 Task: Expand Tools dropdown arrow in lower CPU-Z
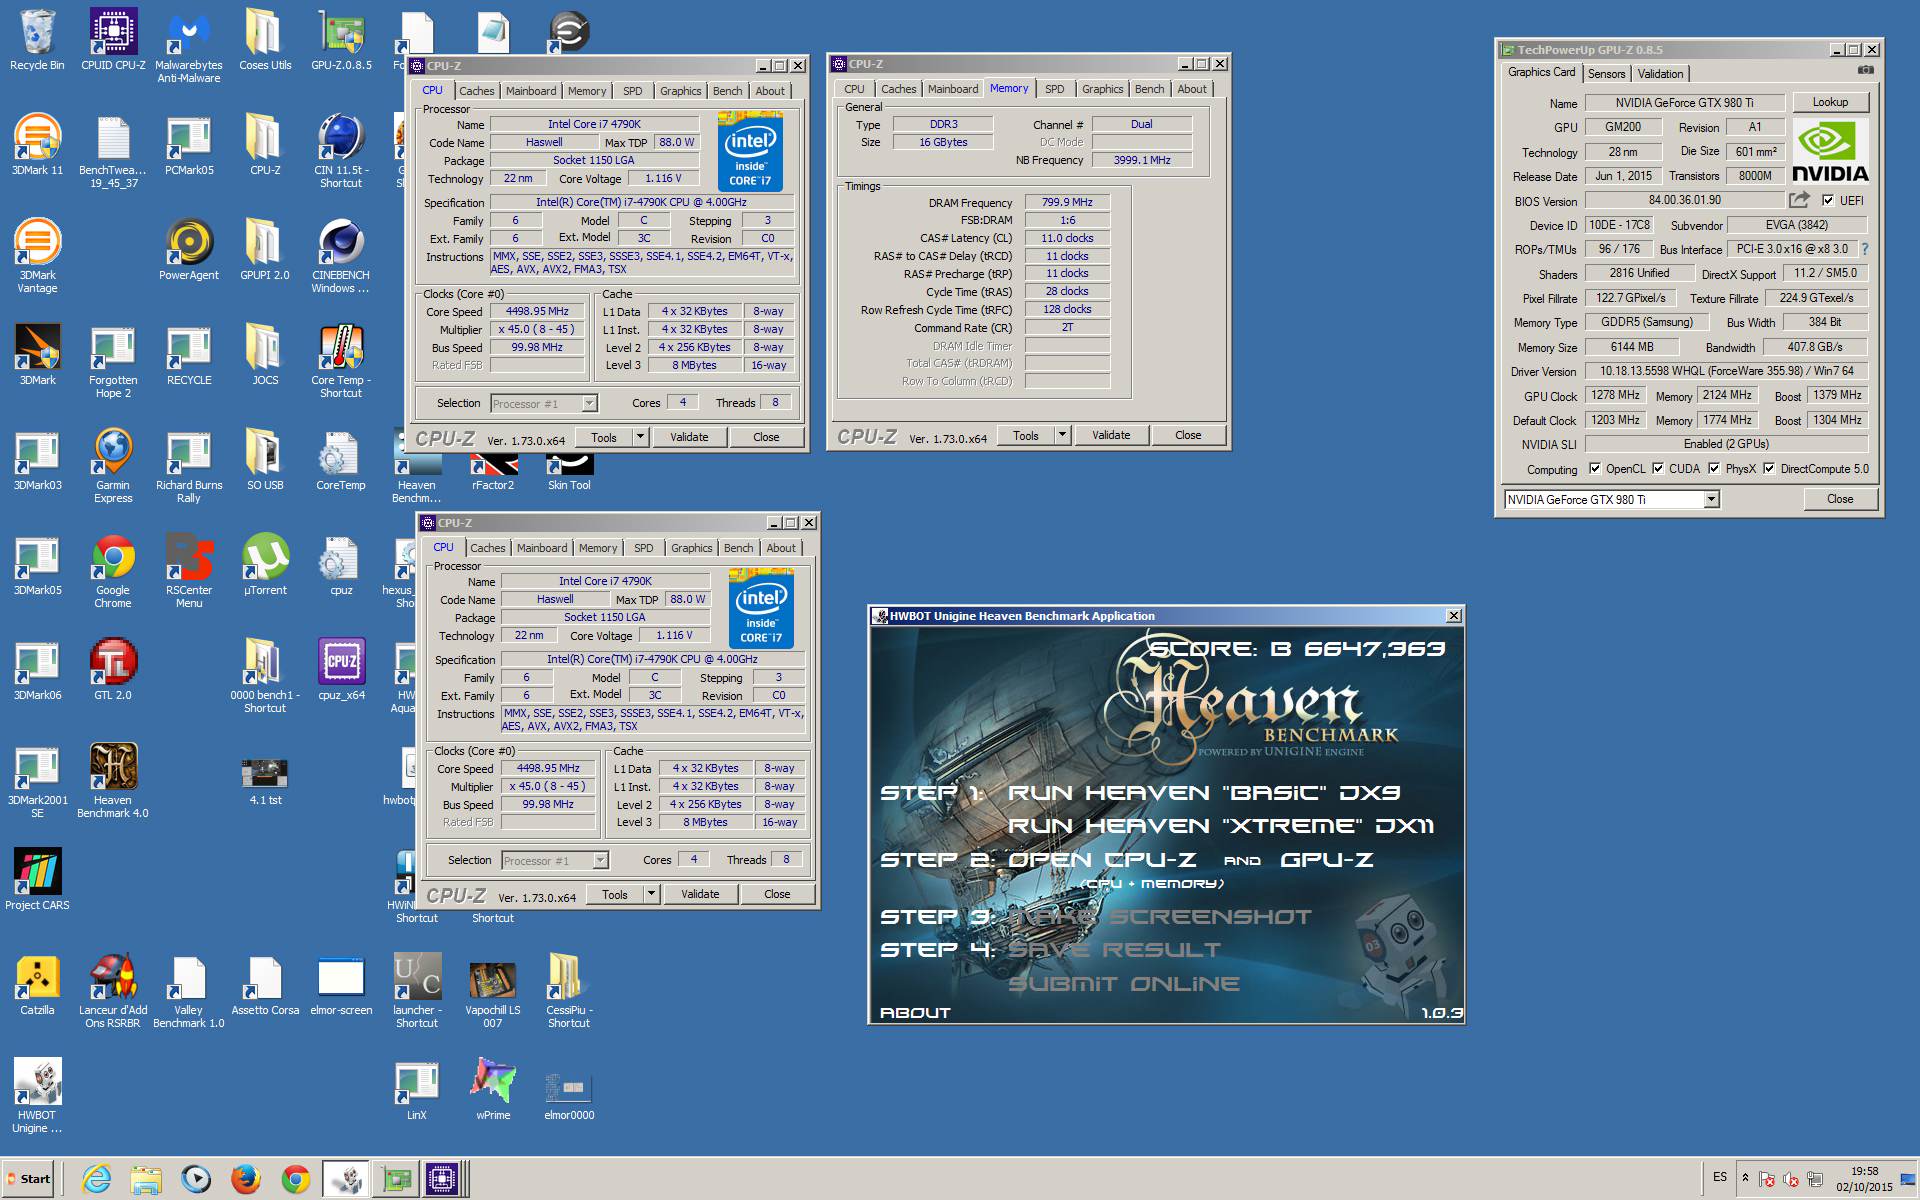tap(652, 894)
